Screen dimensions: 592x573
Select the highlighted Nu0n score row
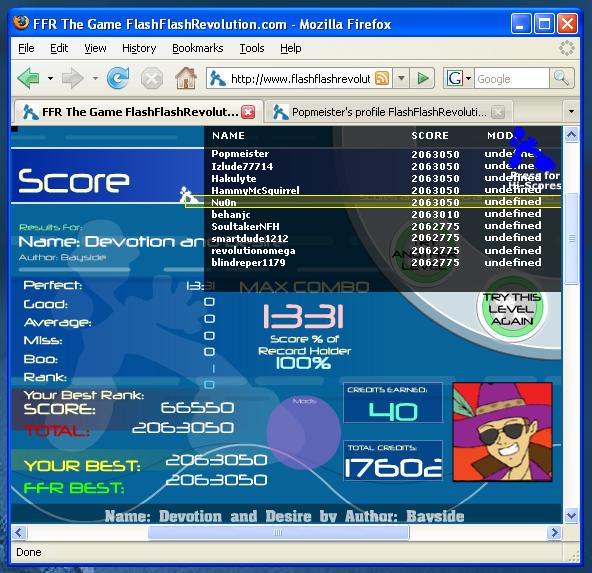pyautogui.click(x=373, y=202)
